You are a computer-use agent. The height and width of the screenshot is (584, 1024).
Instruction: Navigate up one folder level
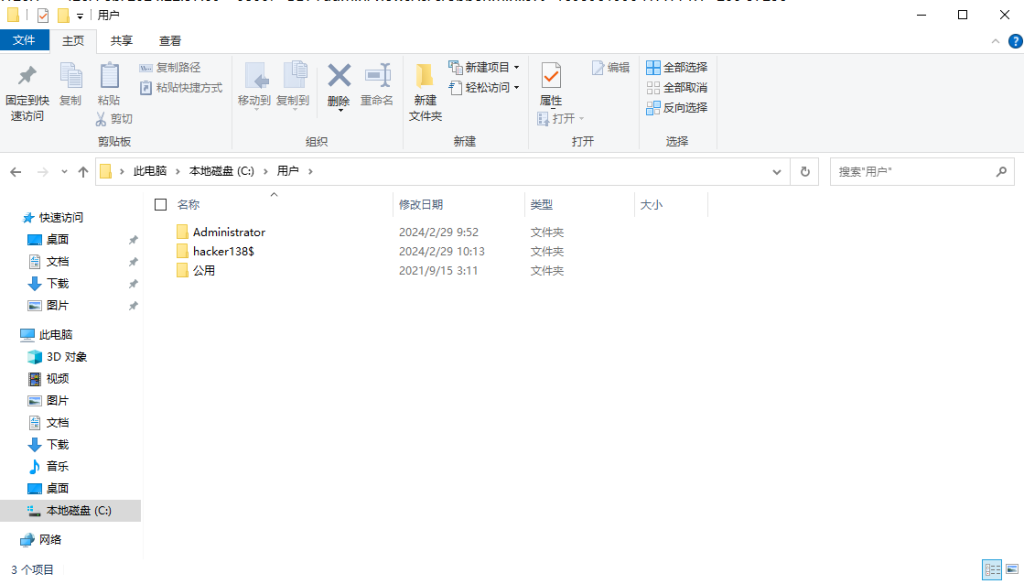coord(83,172)
